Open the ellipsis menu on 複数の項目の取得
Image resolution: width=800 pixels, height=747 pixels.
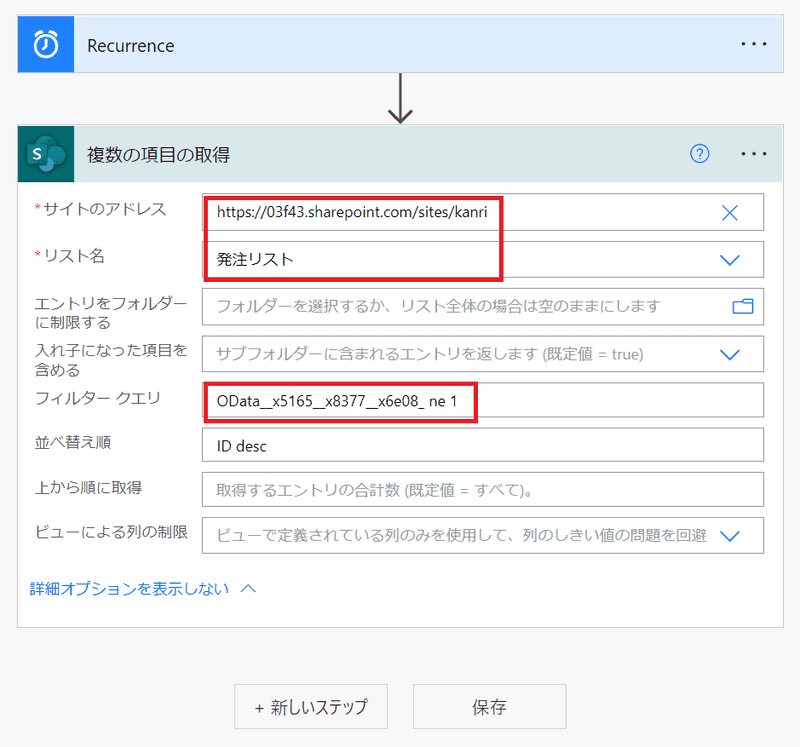753,154
